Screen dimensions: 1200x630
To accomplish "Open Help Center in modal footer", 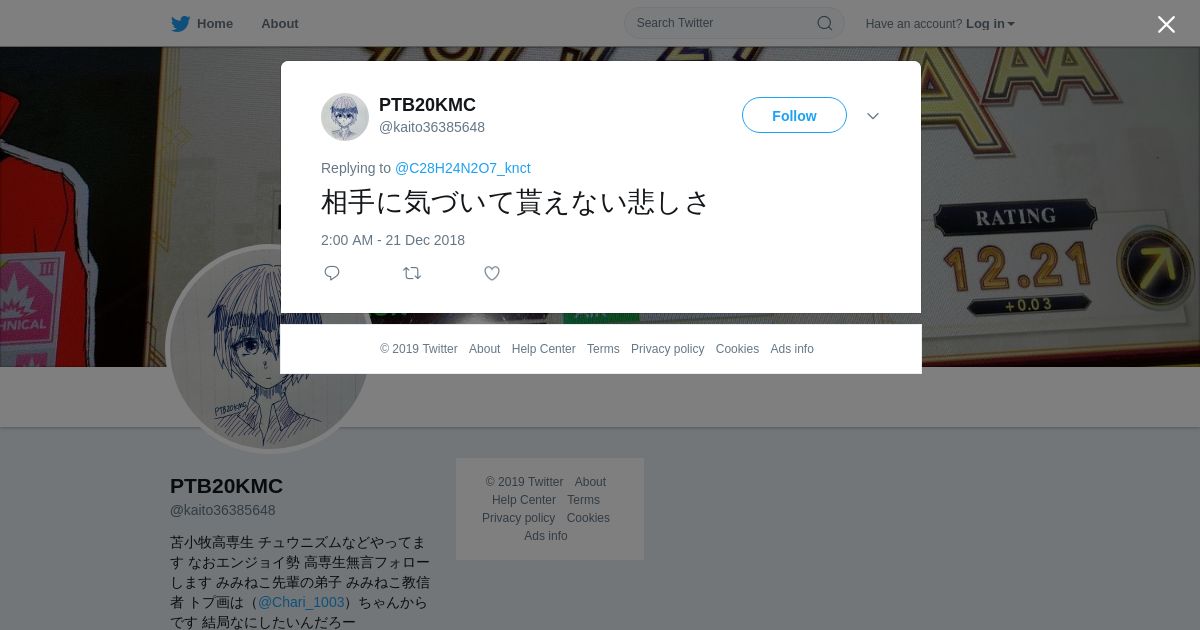I will pos(543,349).
